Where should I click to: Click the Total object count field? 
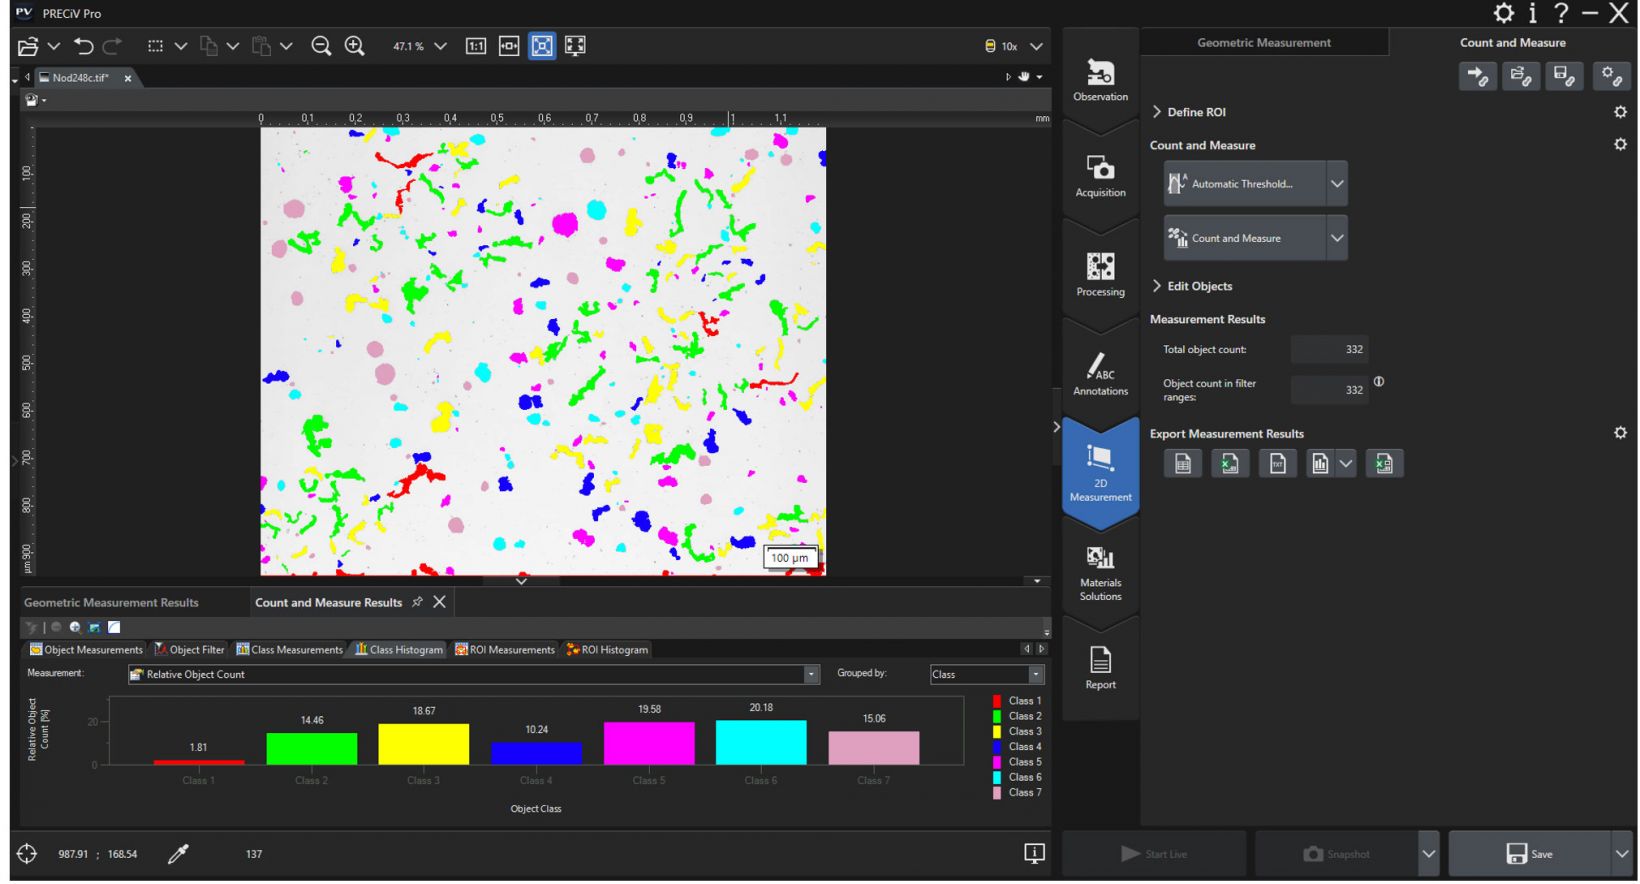pyautogui.click(x=1329, y=350)
